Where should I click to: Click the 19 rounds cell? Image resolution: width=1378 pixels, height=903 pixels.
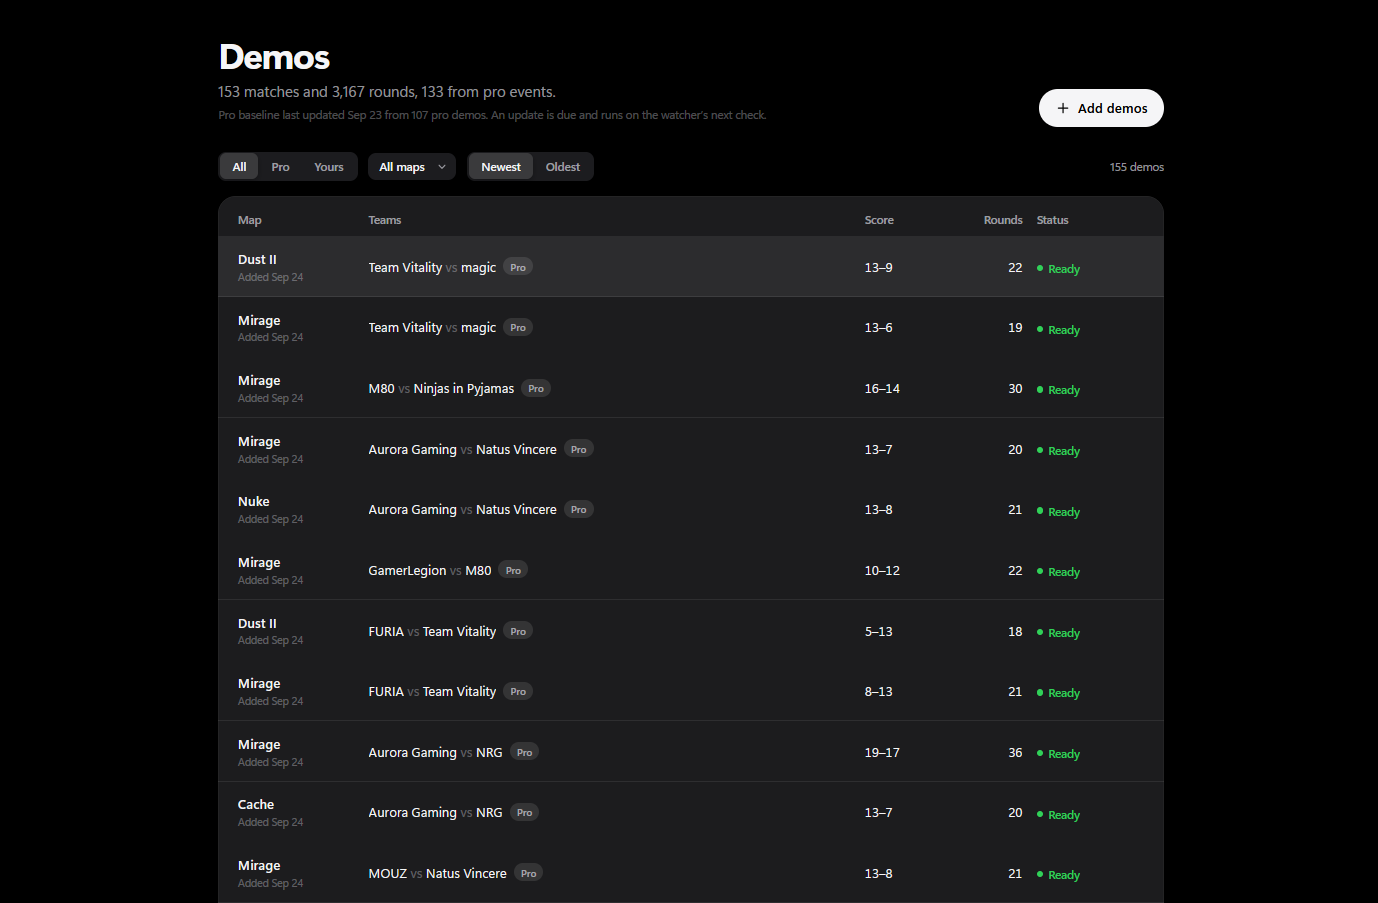click(x=1015, y=328)
